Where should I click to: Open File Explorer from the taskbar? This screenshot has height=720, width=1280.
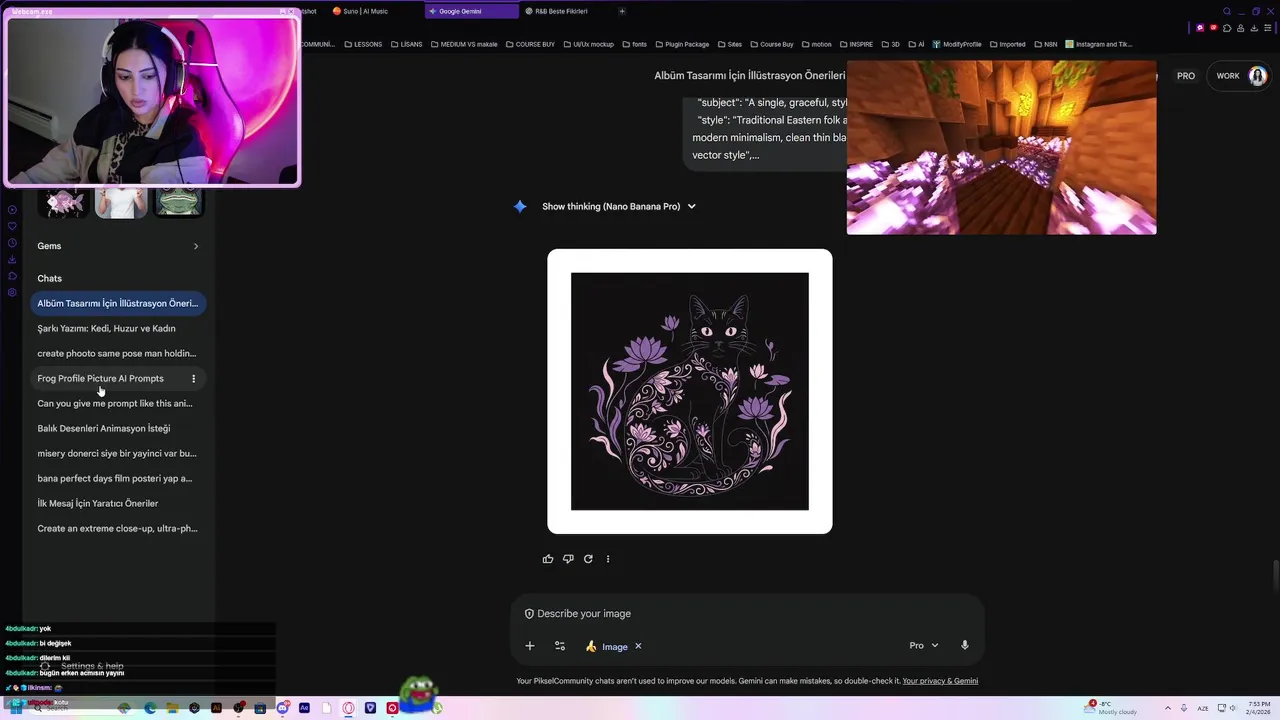pos(172,708)
